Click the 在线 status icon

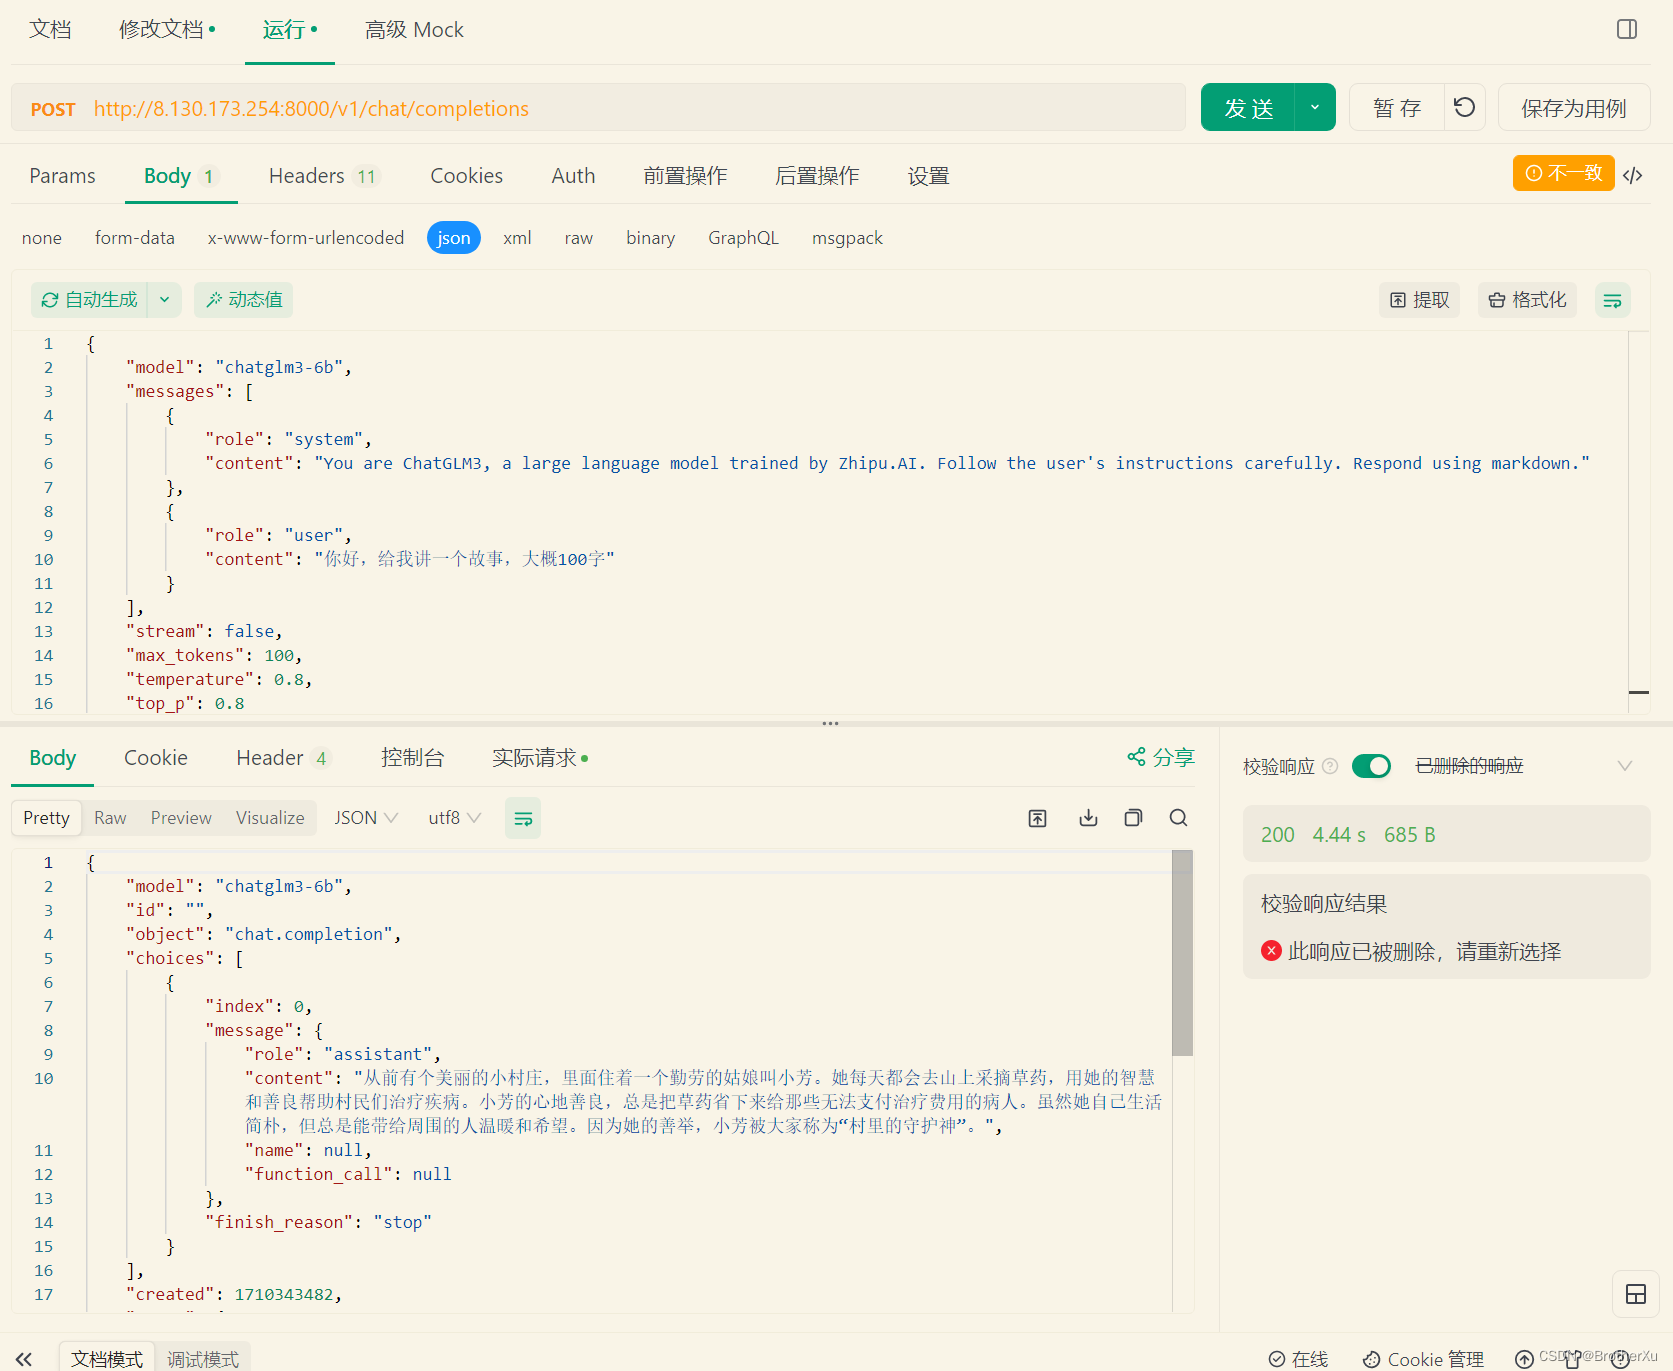1298,1359
